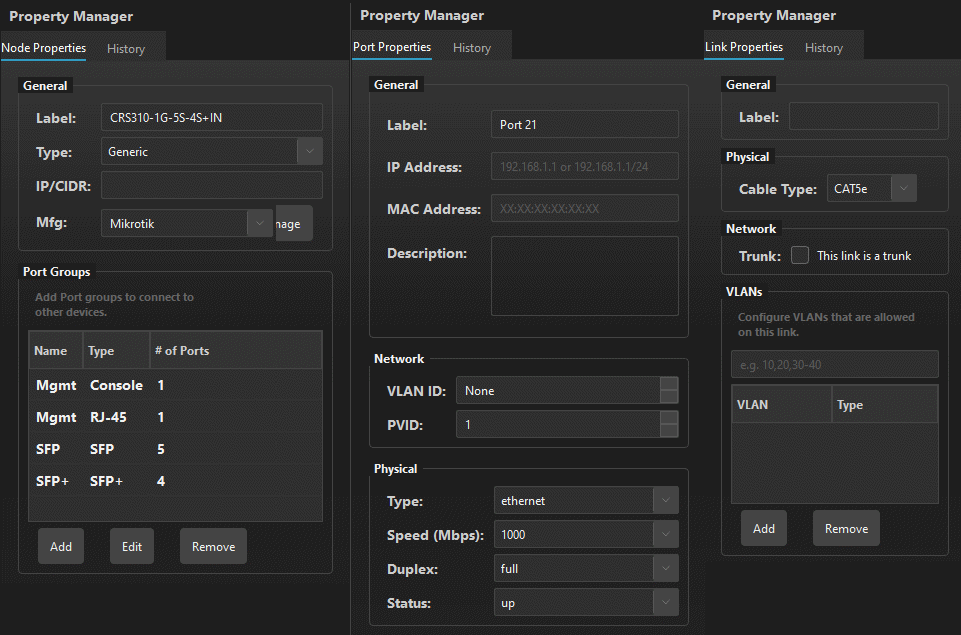Select the Link Properties tab

(x=743, y=47)
